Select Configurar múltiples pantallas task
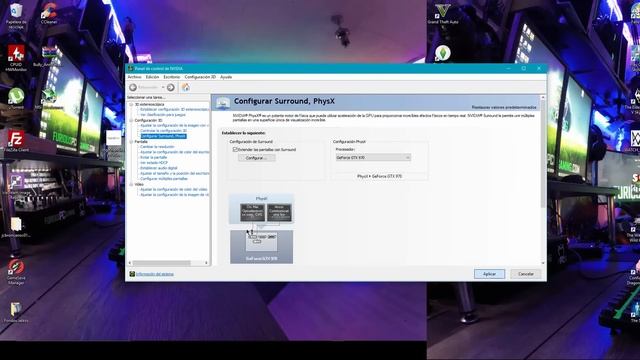 tap(164, 178)
